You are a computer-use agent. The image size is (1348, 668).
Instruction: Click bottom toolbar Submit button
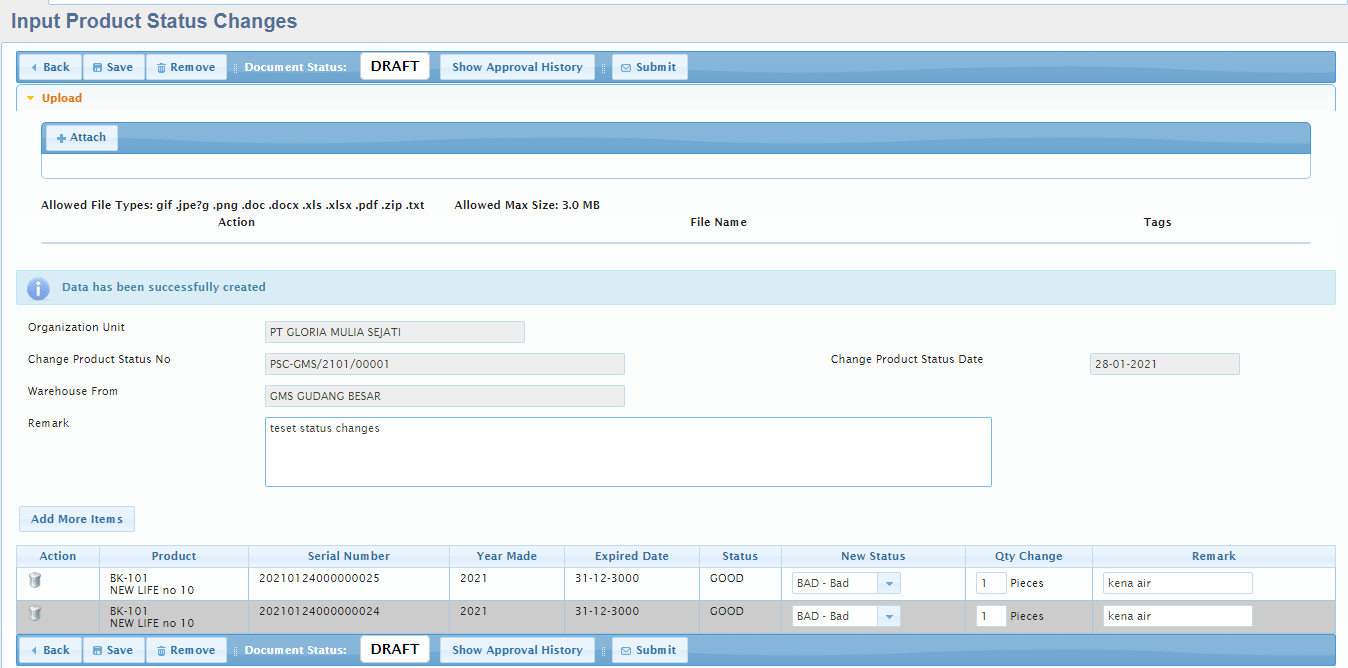(649, 650)
